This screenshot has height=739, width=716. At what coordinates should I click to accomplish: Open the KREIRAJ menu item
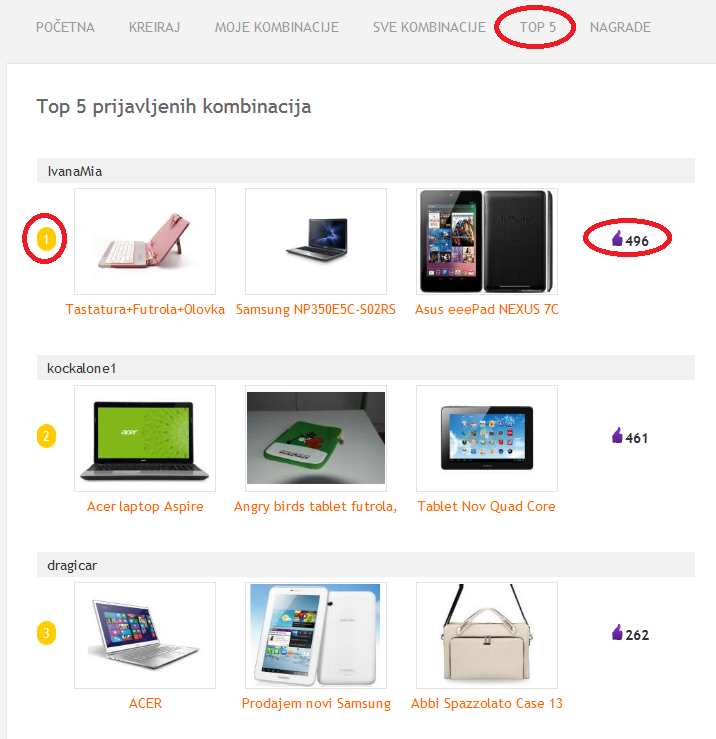tap(155, 27)
